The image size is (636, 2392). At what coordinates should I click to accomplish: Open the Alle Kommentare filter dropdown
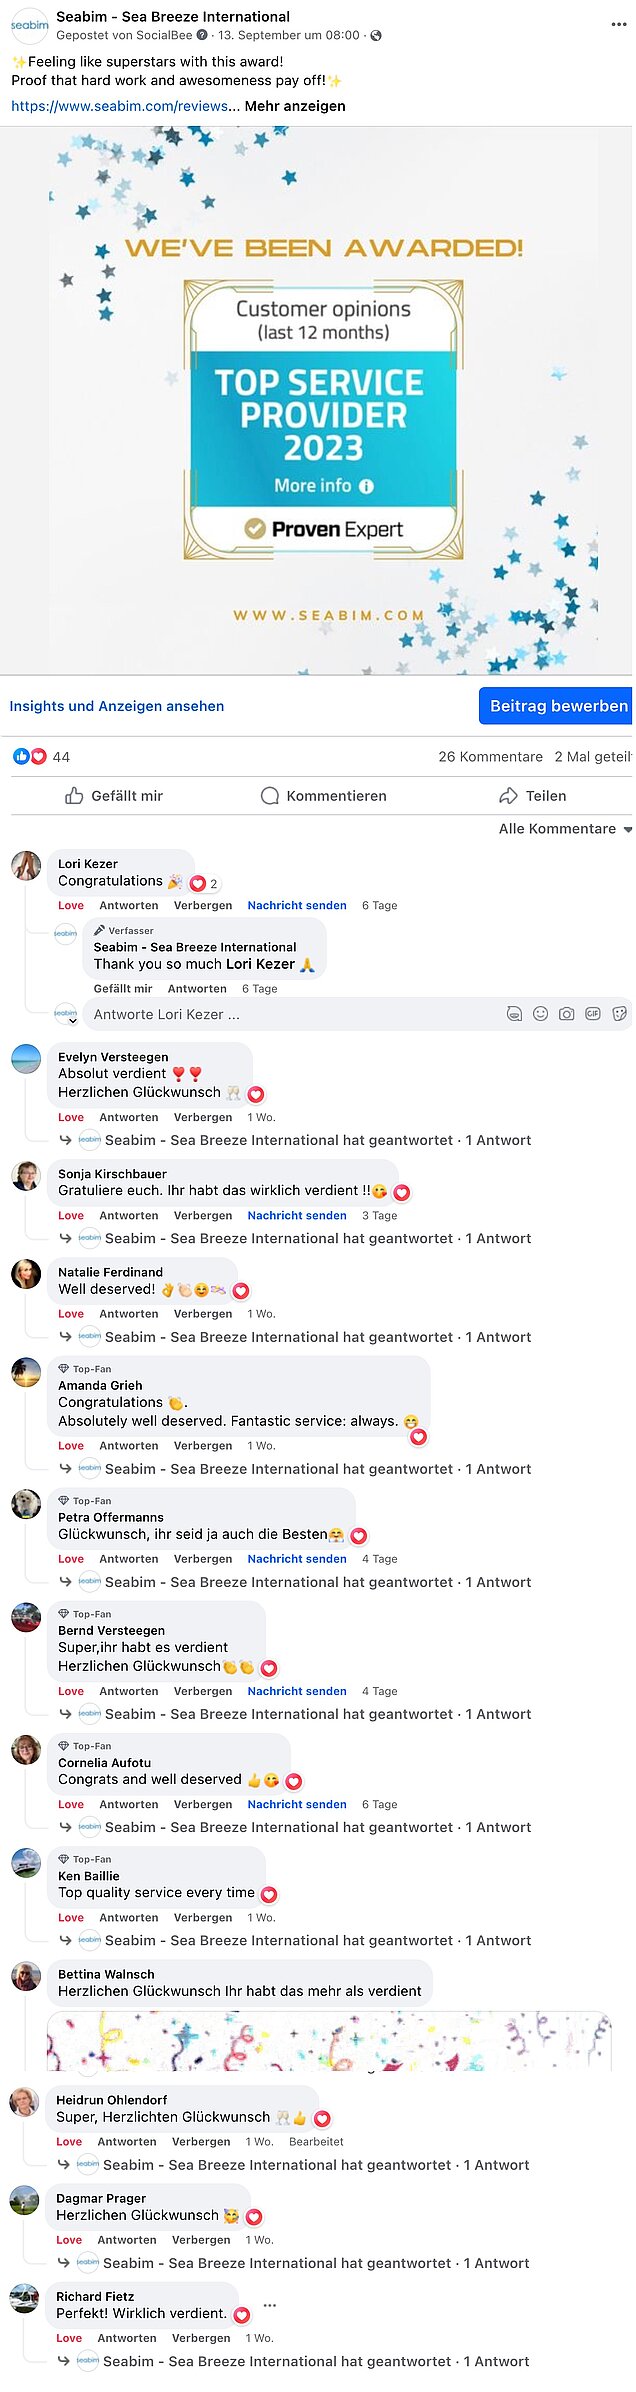click(x=565, y=829)
